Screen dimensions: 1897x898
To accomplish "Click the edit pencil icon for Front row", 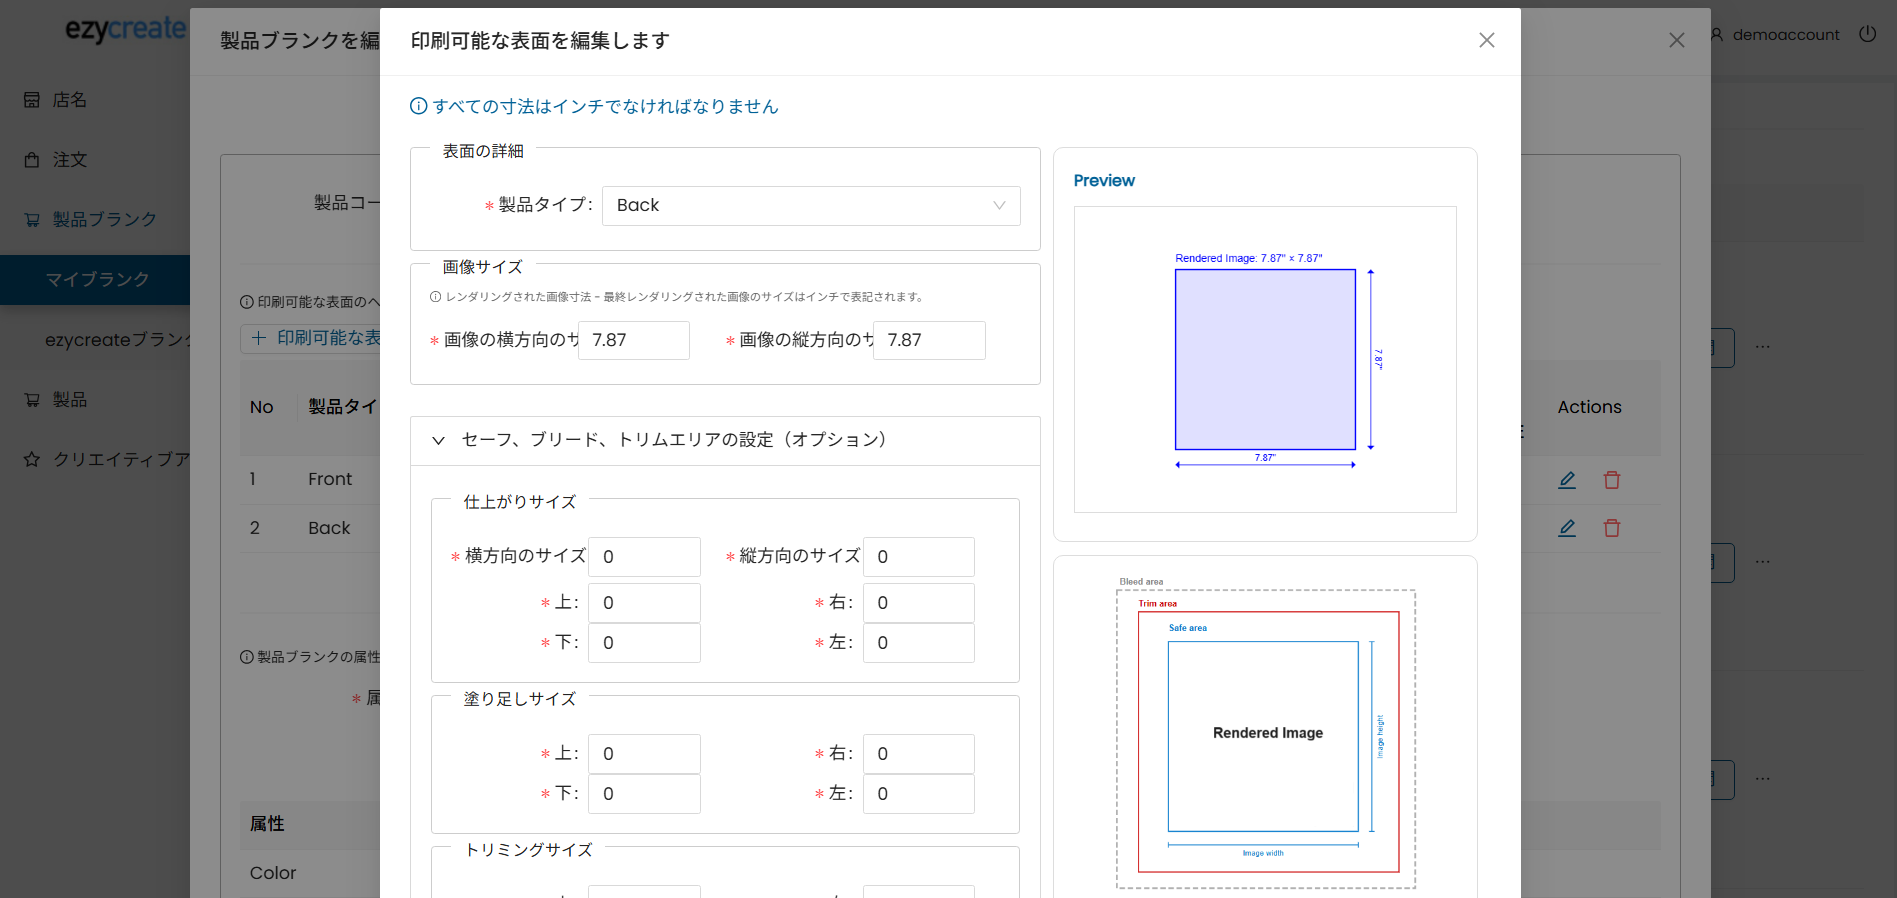I will 1567,480.
